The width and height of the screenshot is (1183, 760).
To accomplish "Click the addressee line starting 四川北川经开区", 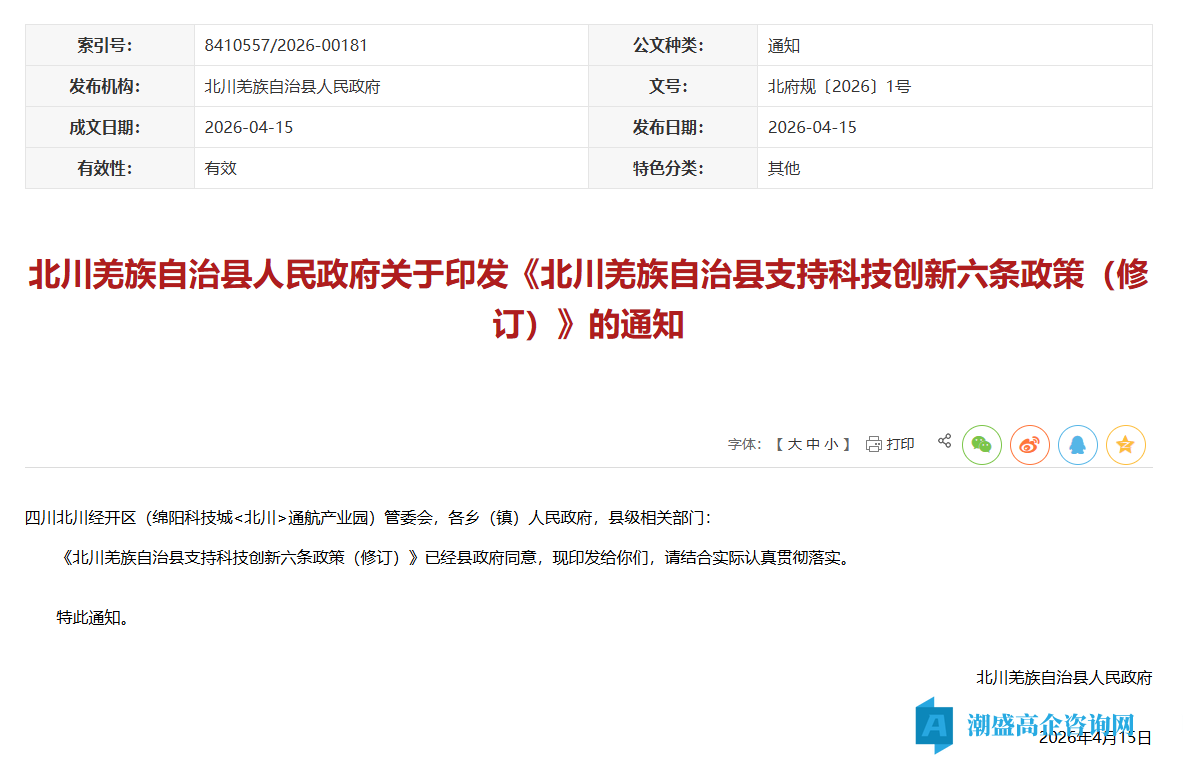I will click(x=368, y=518).
